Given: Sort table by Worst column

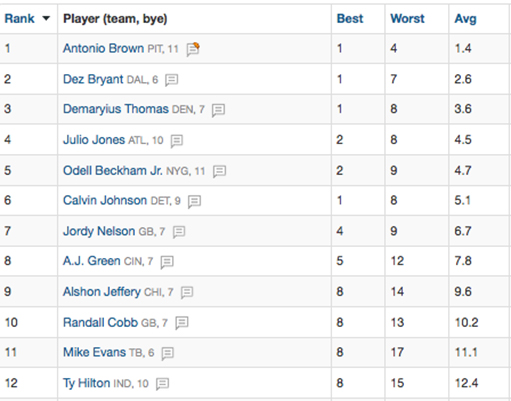Looking at the screenshot, I should pyautogui.click(x=407, y=19).
